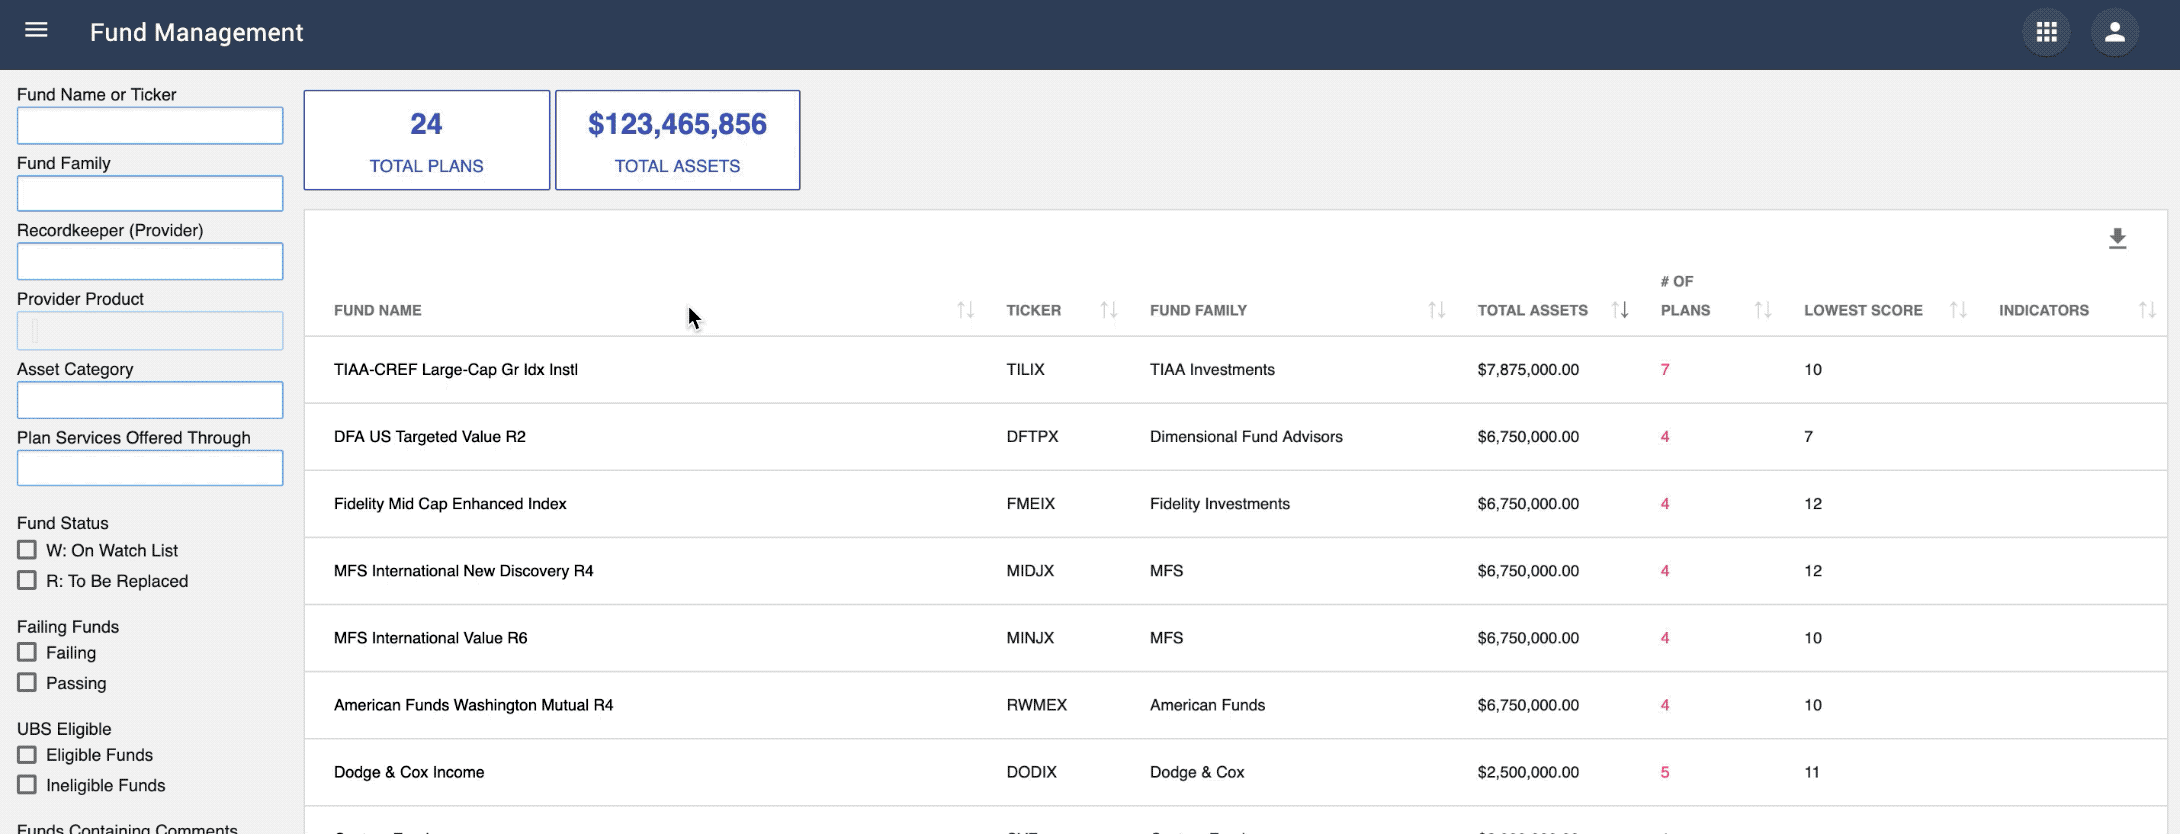
Task: Check the W: On Watch List box
Action: tap(27, 550)
